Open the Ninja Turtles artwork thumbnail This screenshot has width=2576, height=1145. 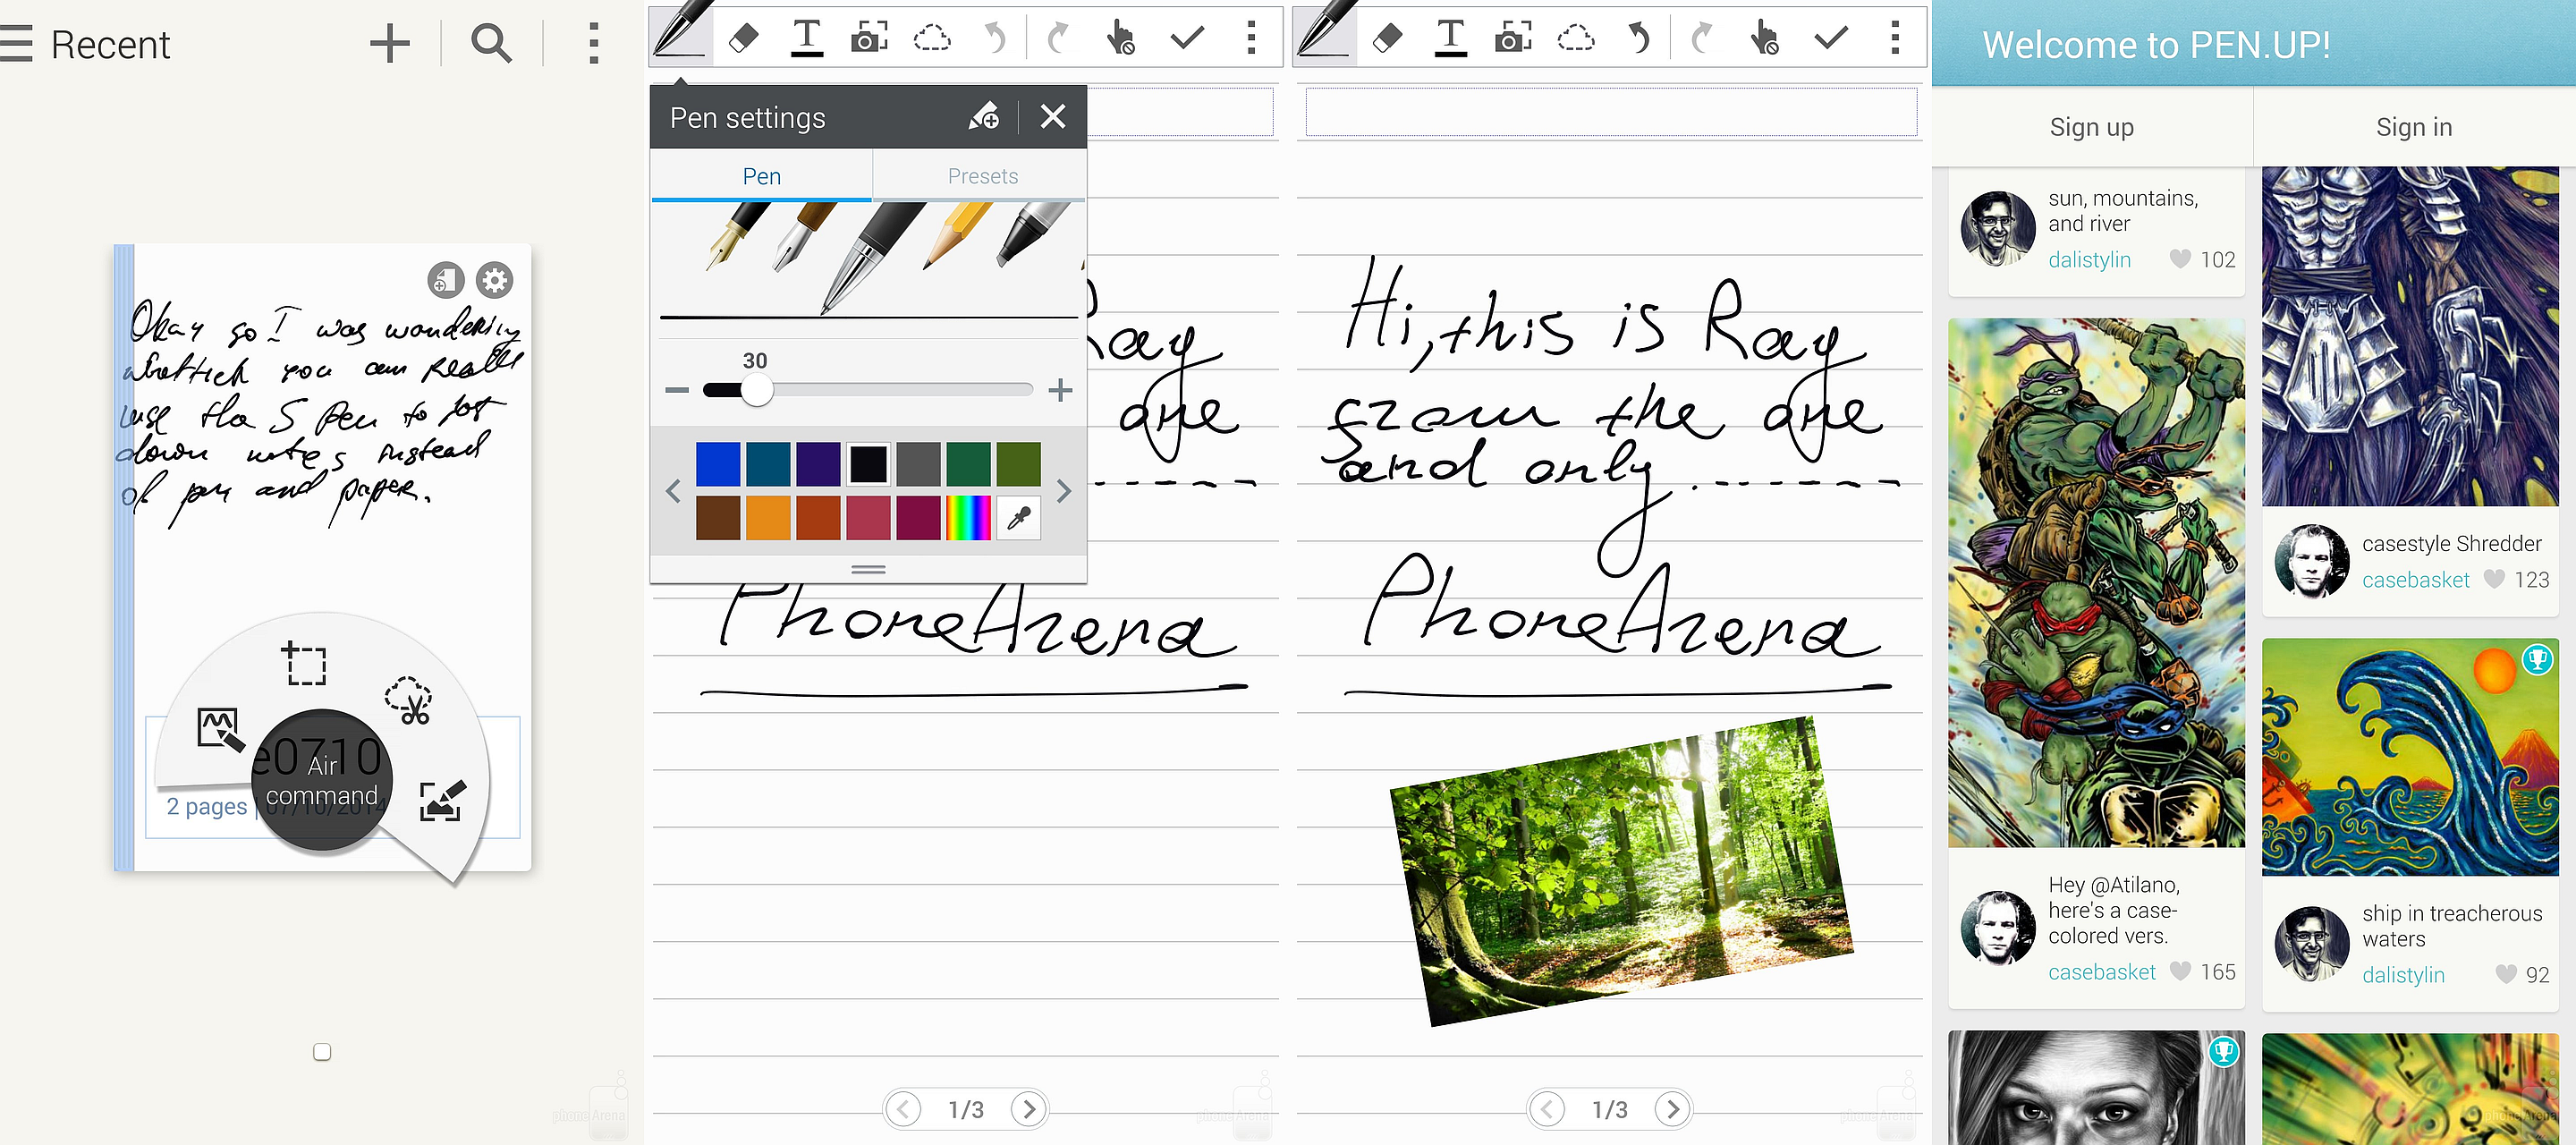pos(2096,583)
